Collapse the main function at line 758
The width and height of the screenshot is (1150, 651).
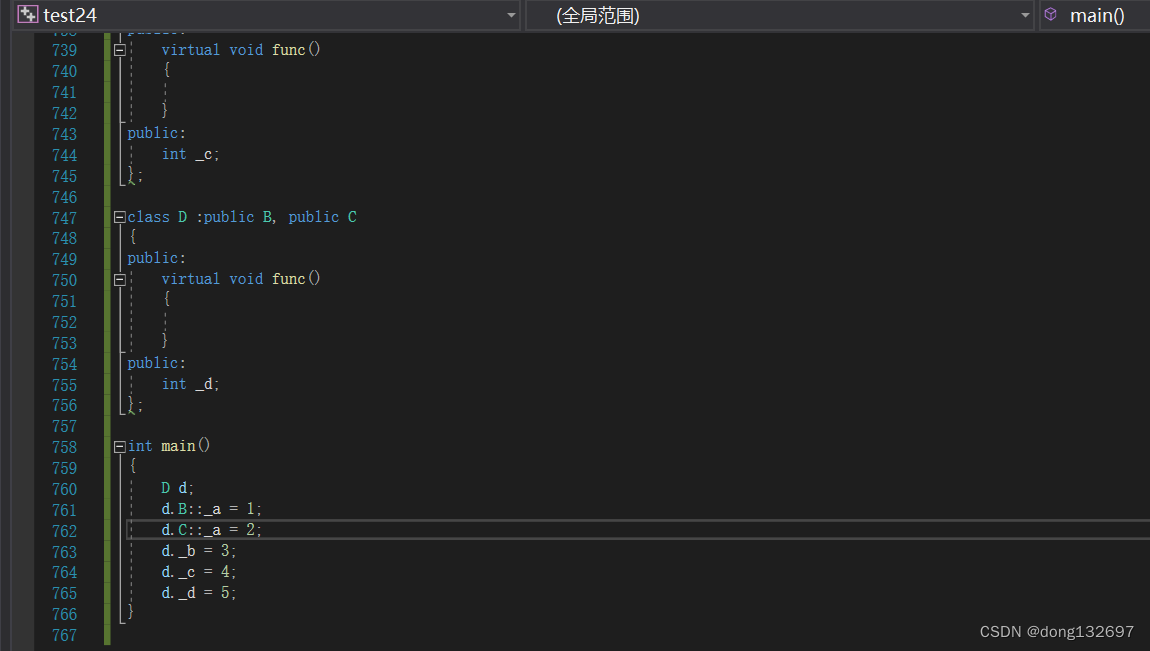[x=120, y=447]
